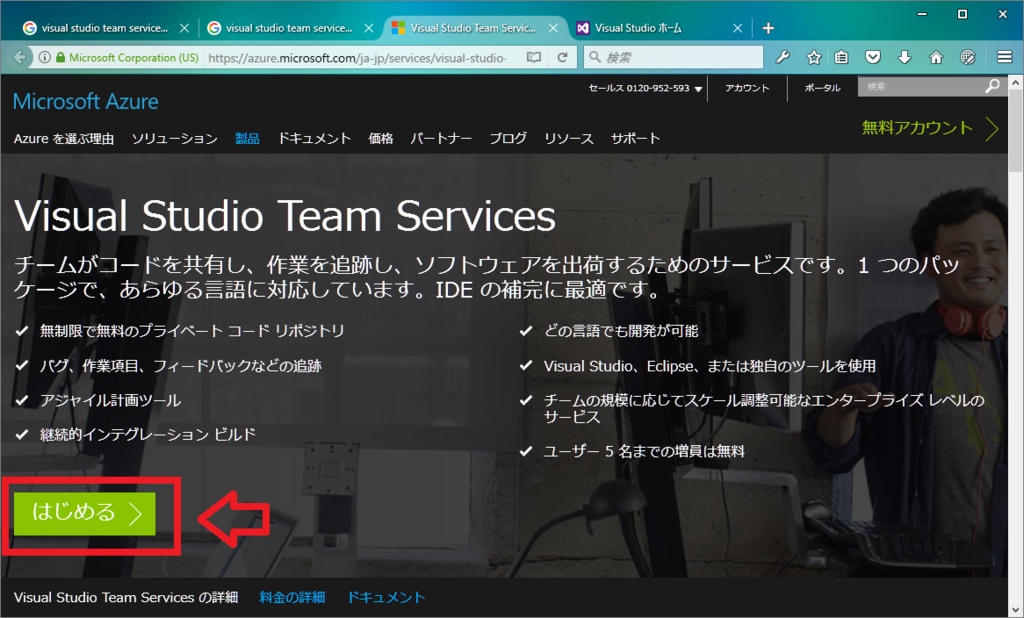Close the Visual Studio Team Services tab
This screenshot has width=1024, height=618.
pyautogui.click(x=553, y=28)
